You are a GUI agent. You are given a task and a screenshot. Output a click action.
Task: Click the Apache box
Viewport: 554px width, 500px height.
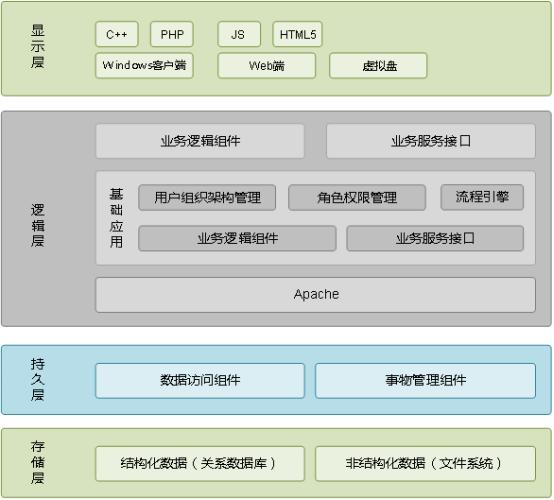click(316, 295)
